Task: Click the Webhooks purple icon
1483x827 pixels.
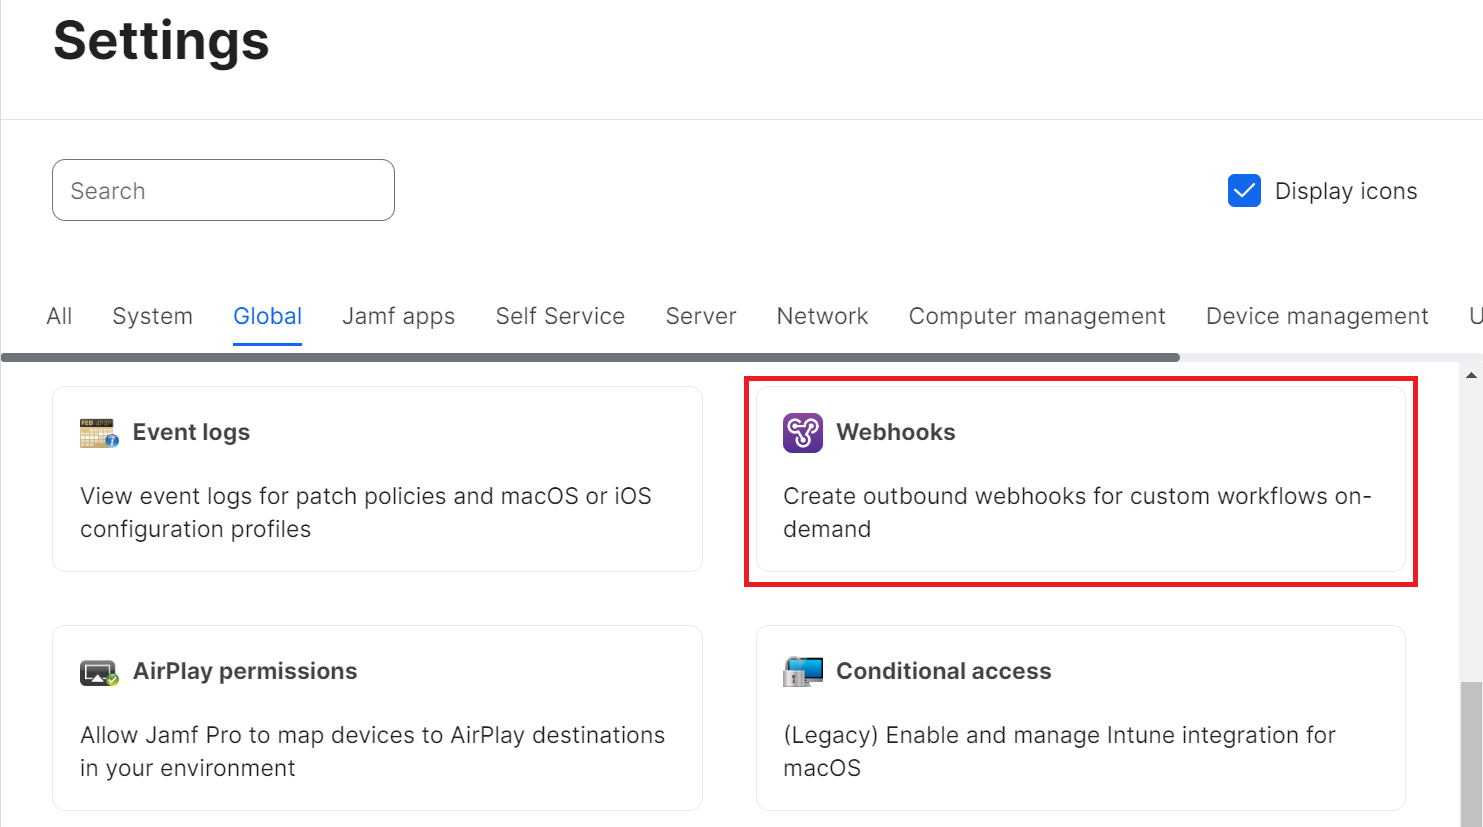Action: point(802,433)
